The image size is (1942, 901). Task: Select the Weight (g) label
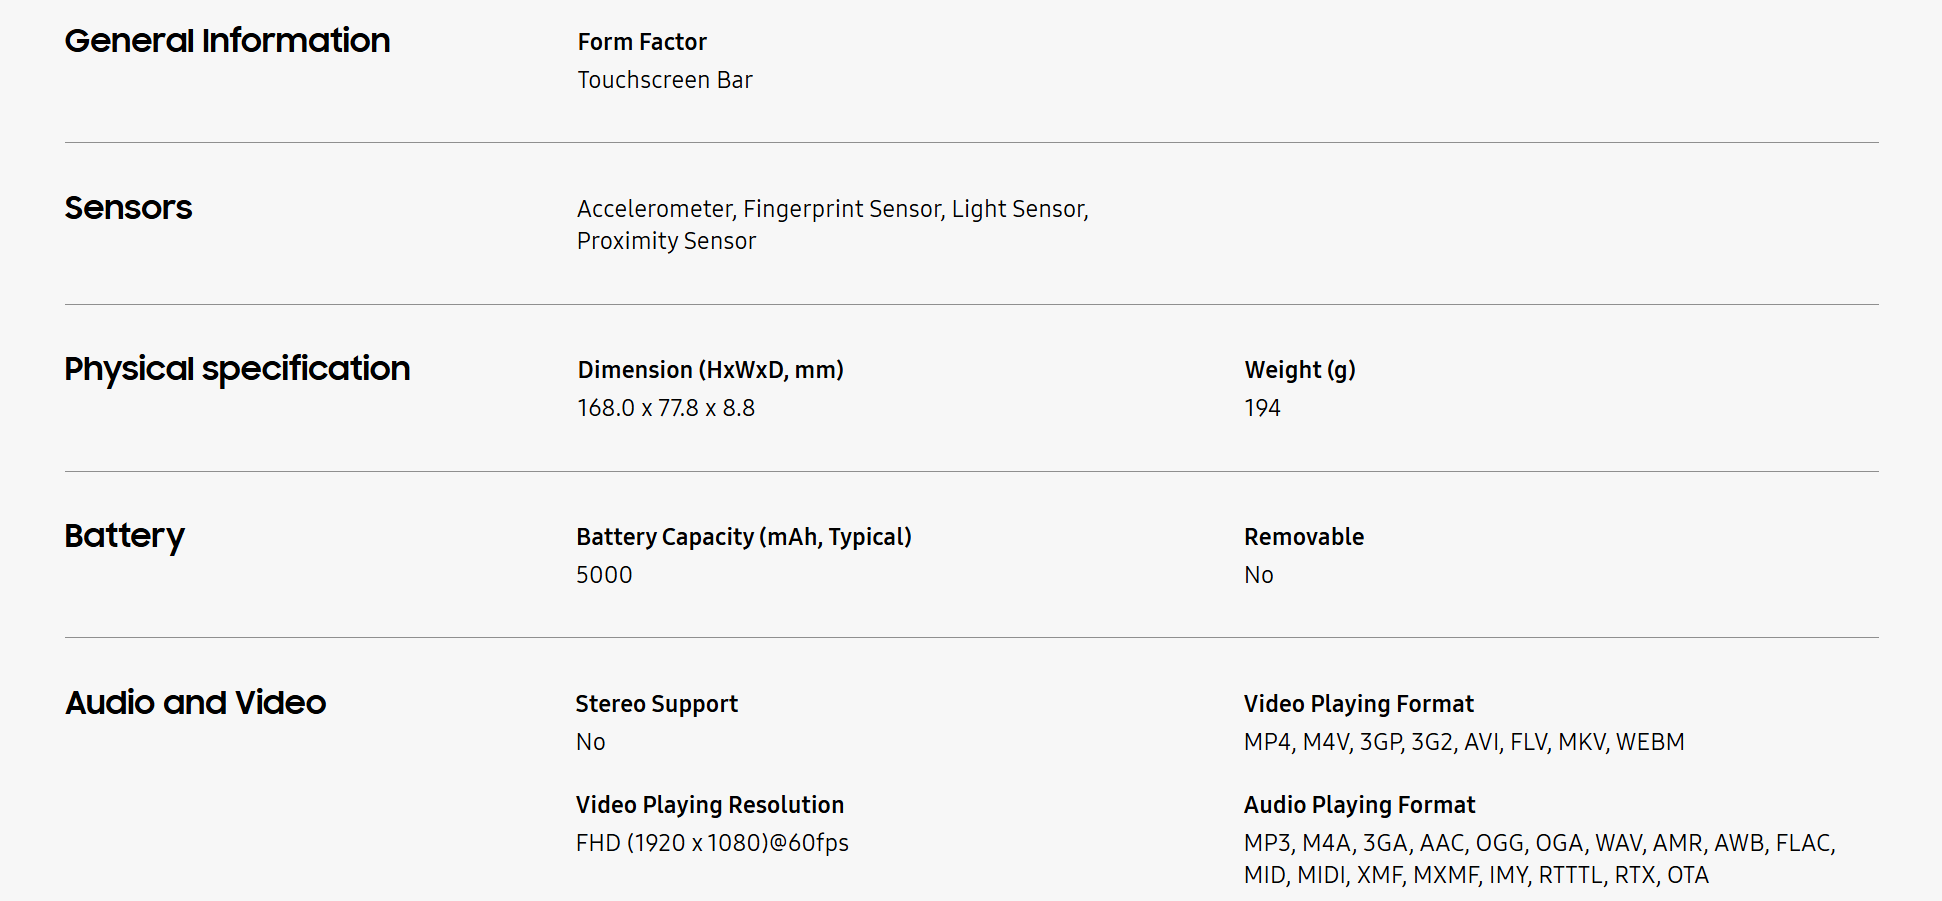pyautogui.click(x=1300, y=370)
